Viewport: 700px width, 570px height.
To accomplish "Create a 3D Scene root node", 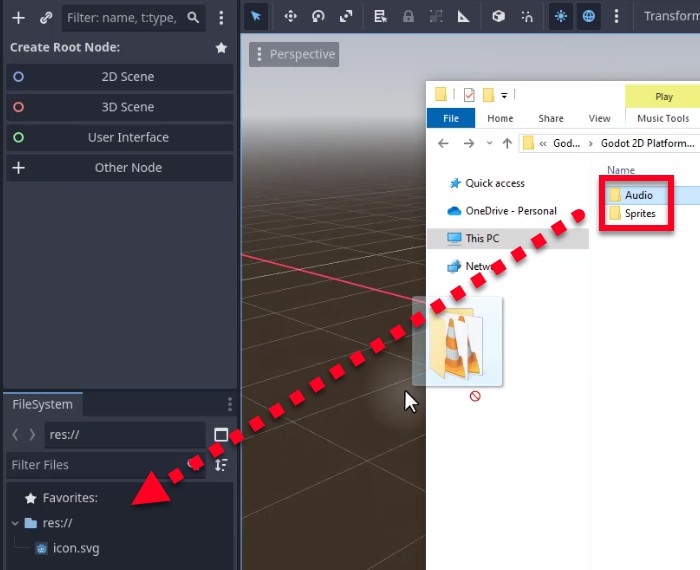I will pos(120,107).
